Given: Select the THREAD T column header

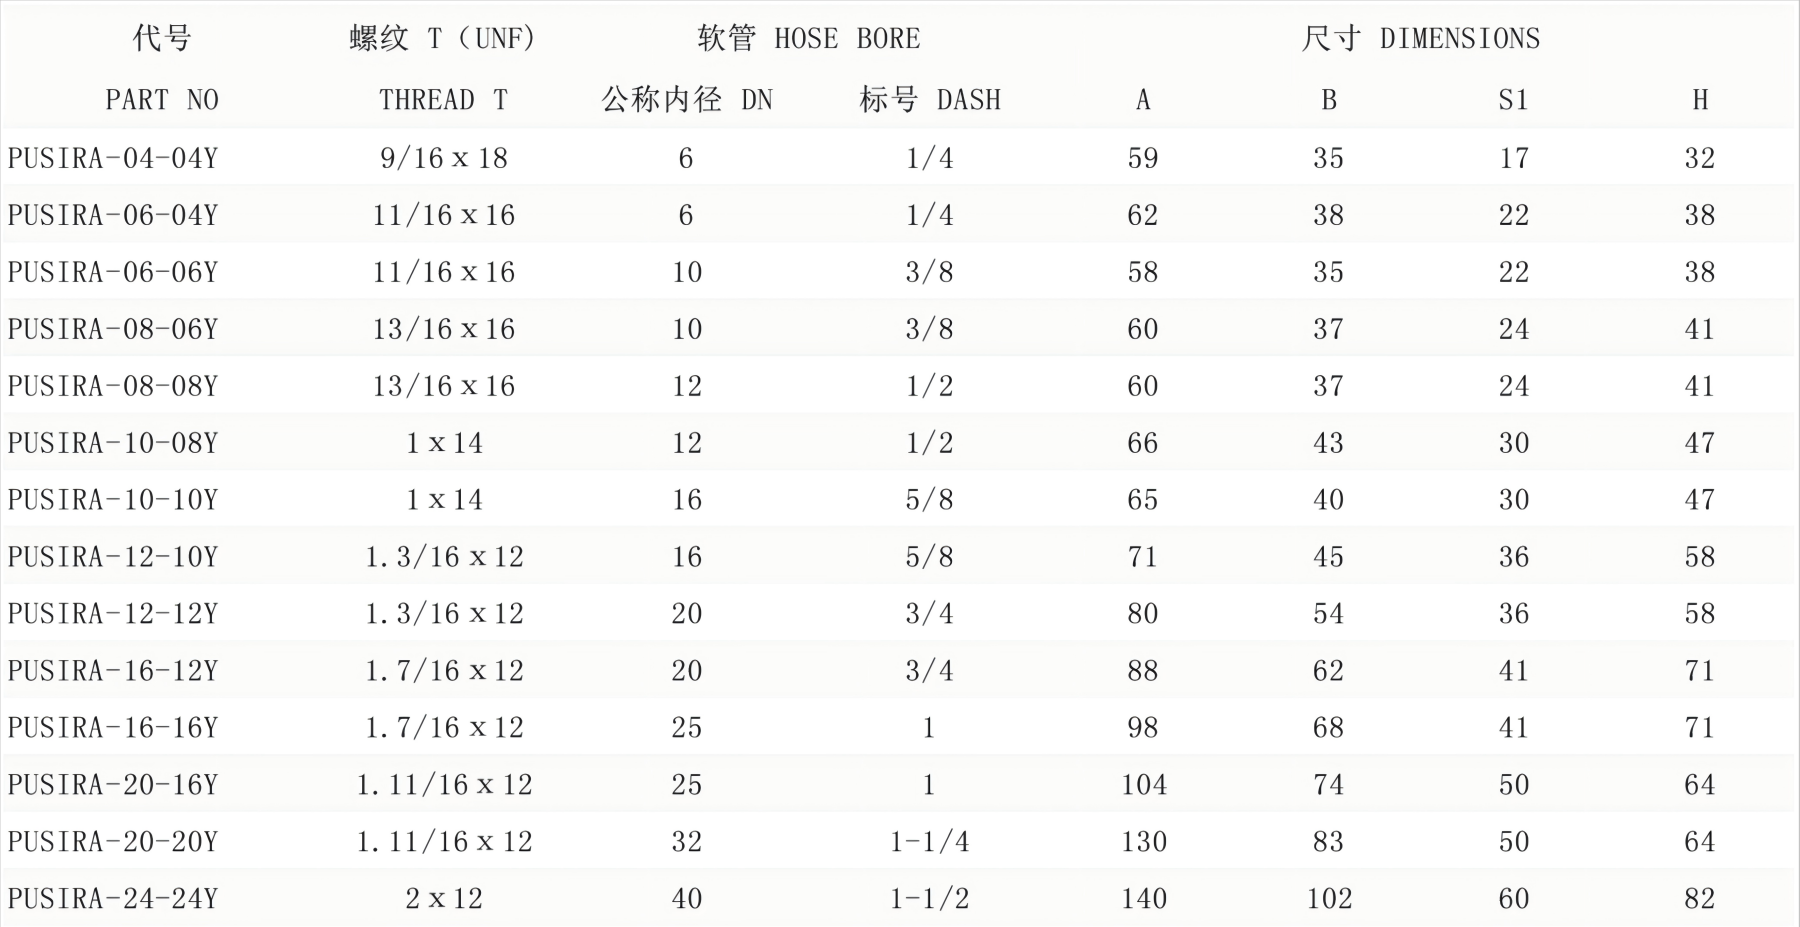Looking at the screenshot, I should [443, 100].
